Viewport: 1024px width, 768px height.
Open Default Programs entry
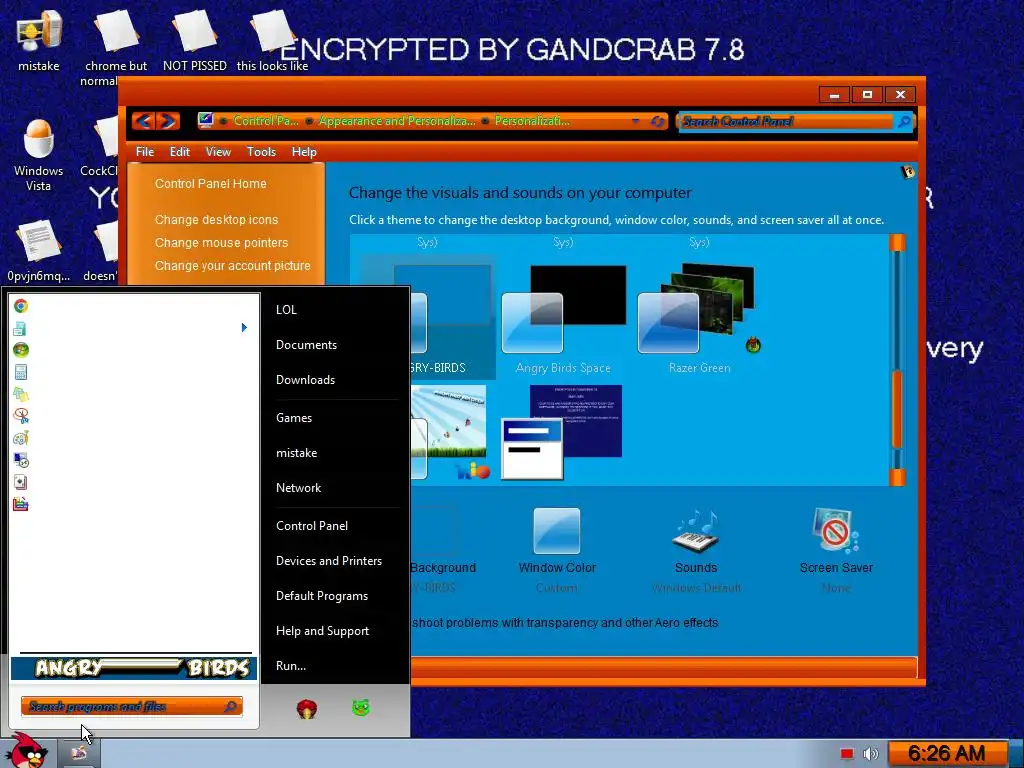322,596
